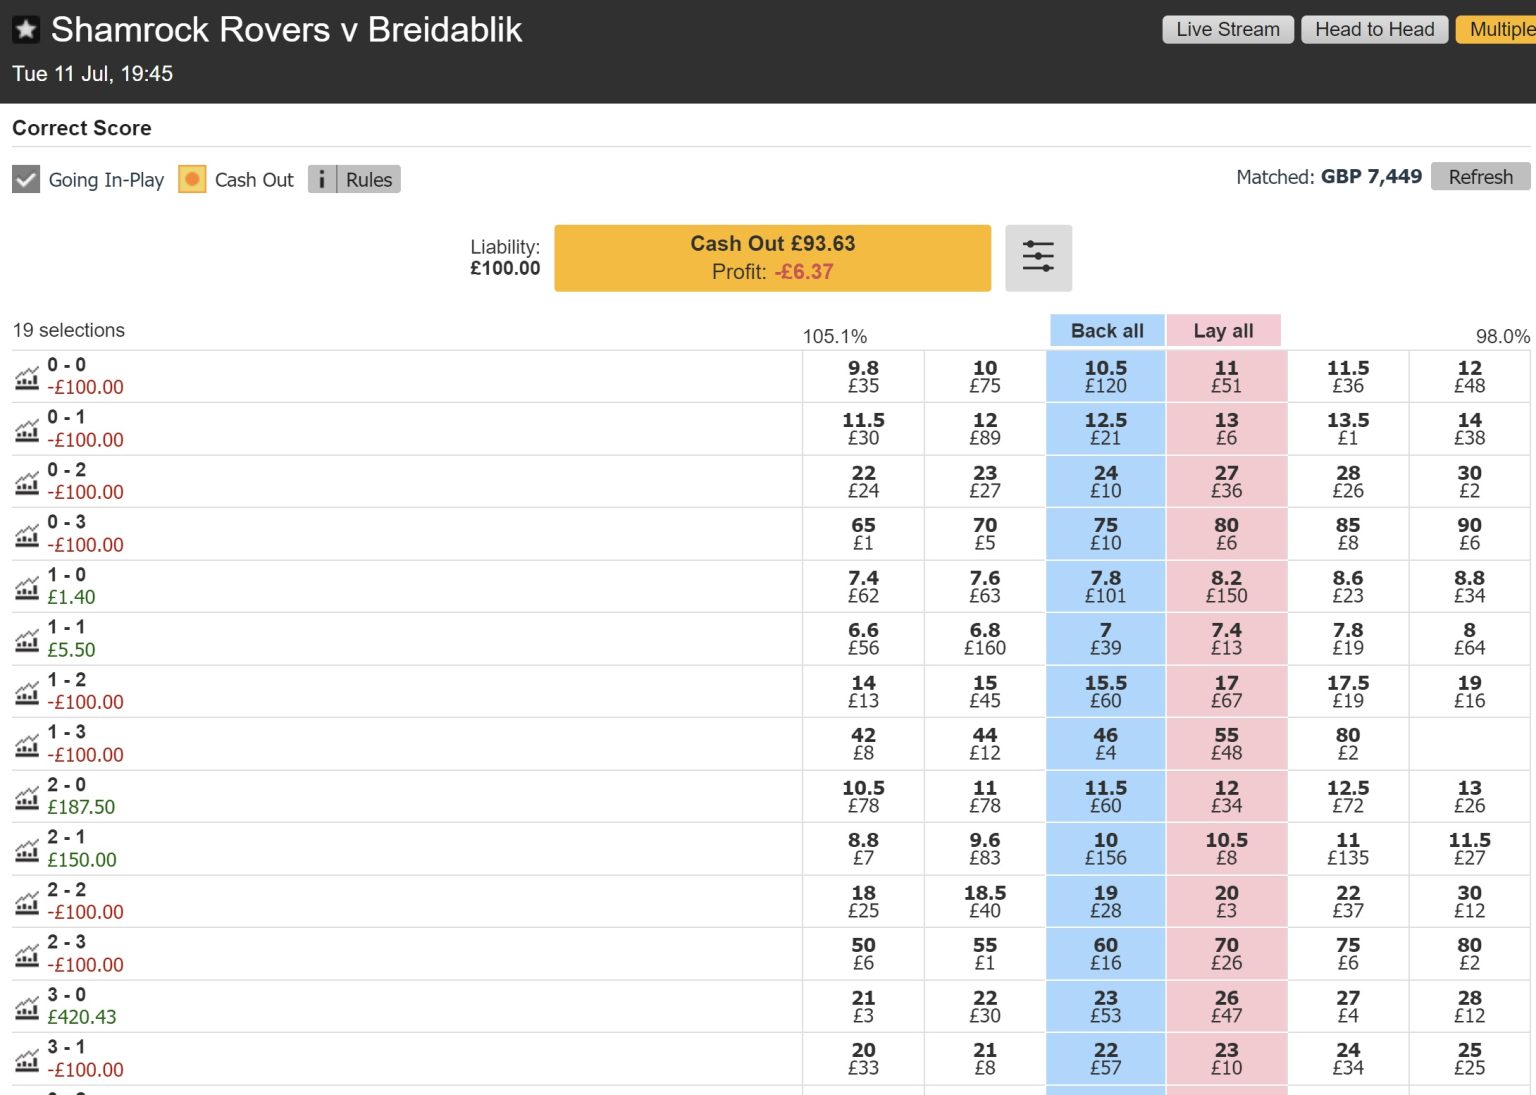The height and width of the screenshot is (1095, 1536).
Task: Click the star icon to favourite this match
Action: click(x=26, y=29)
